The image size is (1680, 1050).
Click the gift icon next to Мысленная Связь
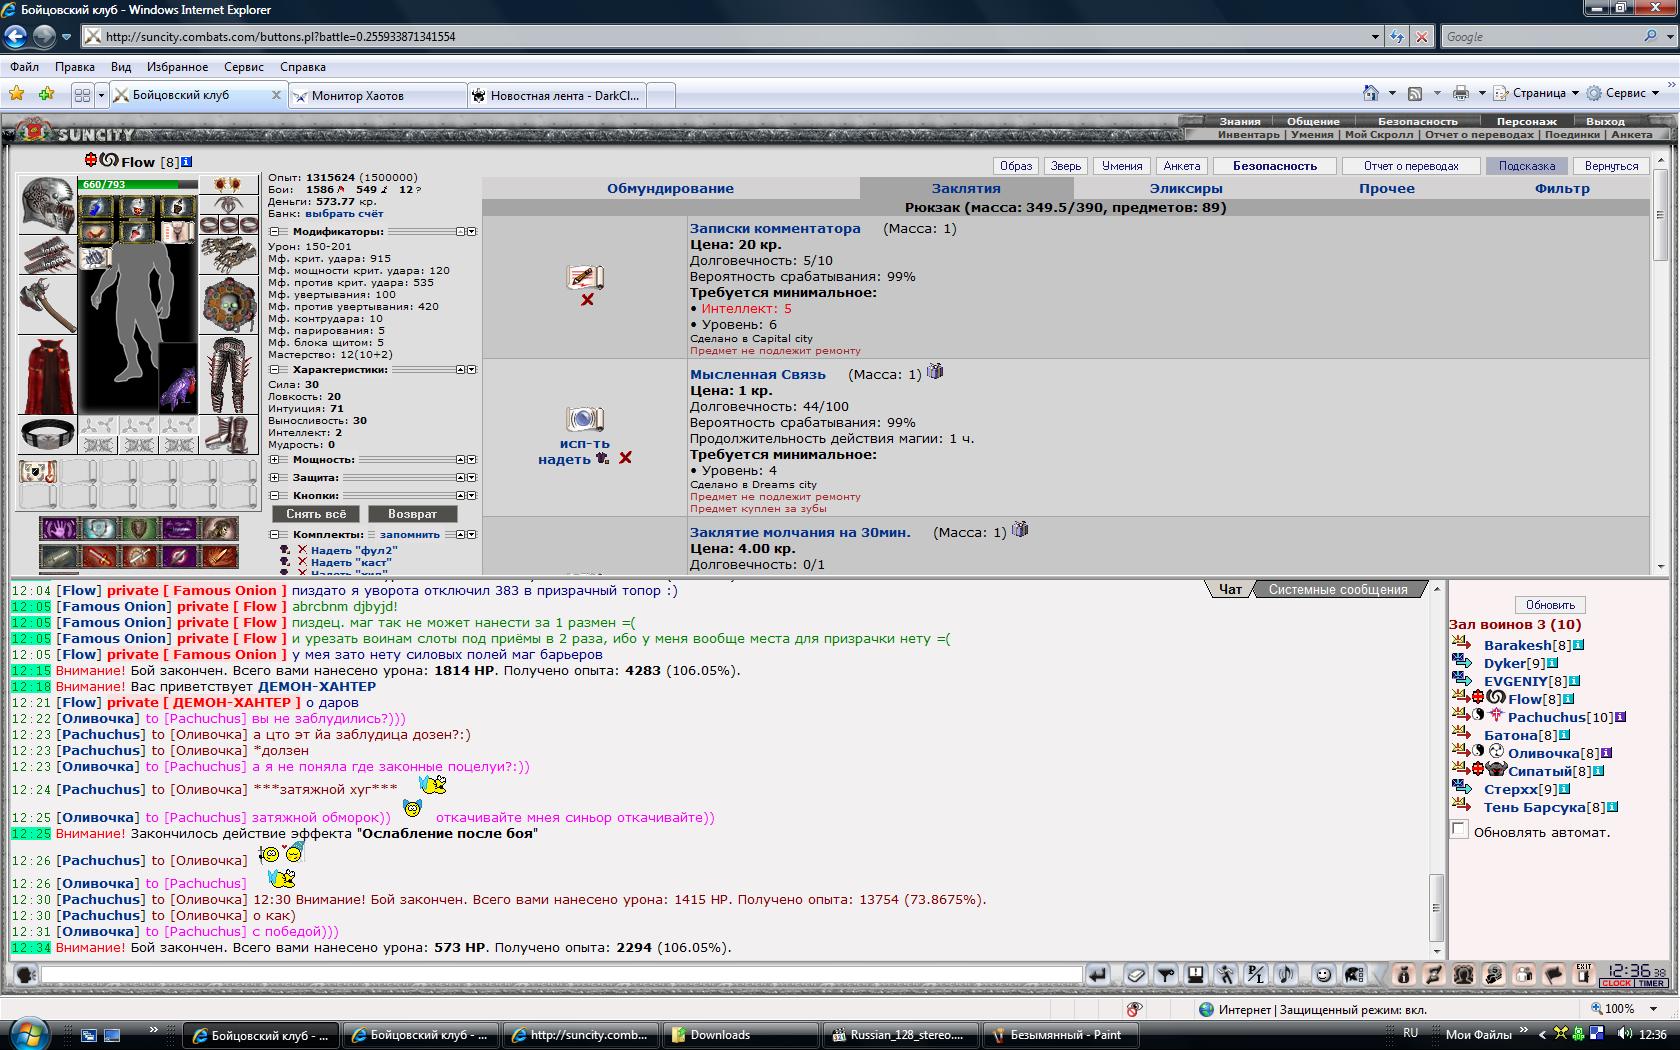(935, 371)
